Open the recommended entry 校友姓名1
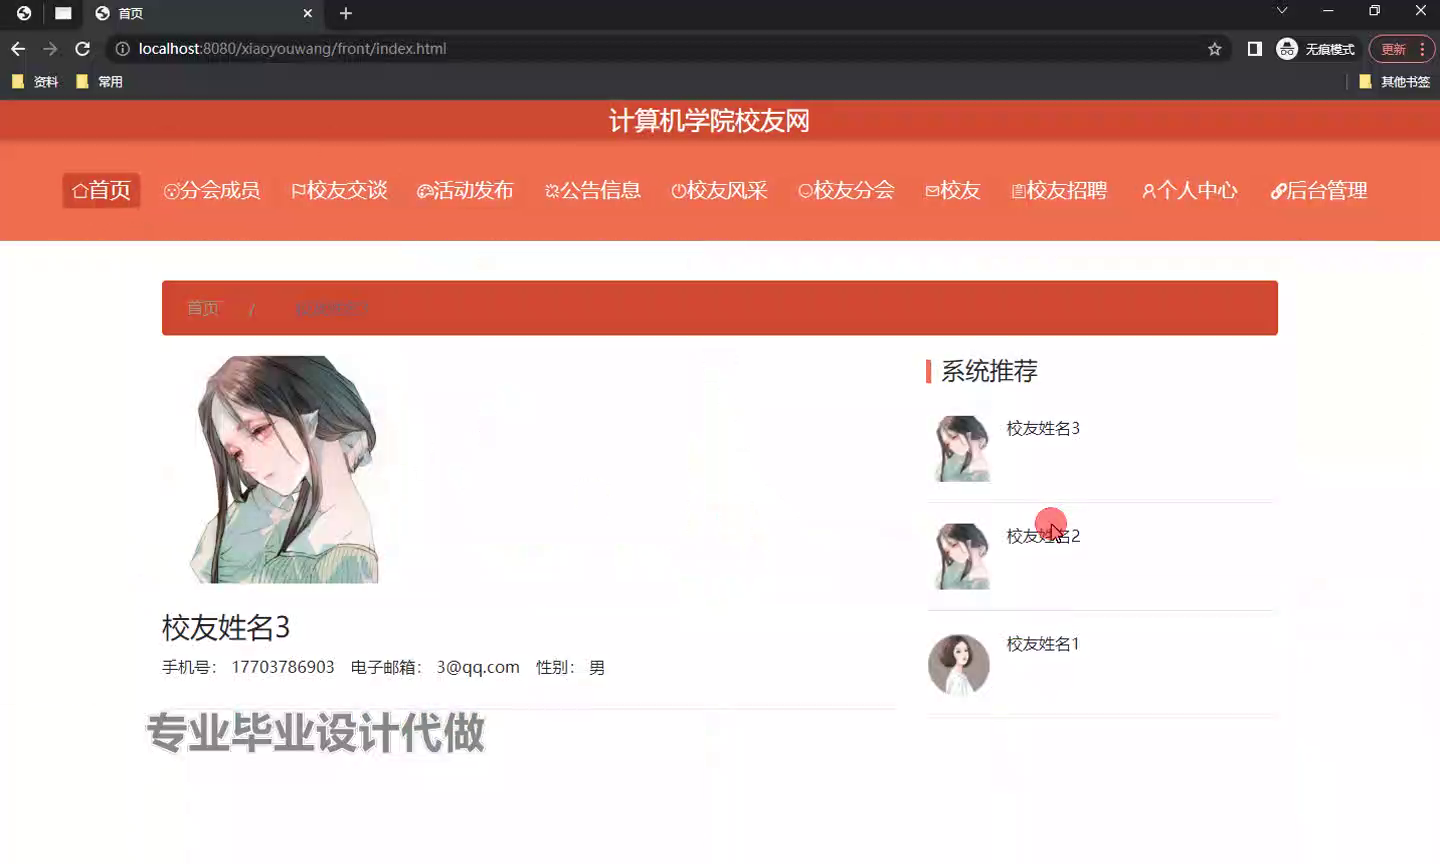The image size is (1440, 864). pyautogui.click(x=1043, y=644)
